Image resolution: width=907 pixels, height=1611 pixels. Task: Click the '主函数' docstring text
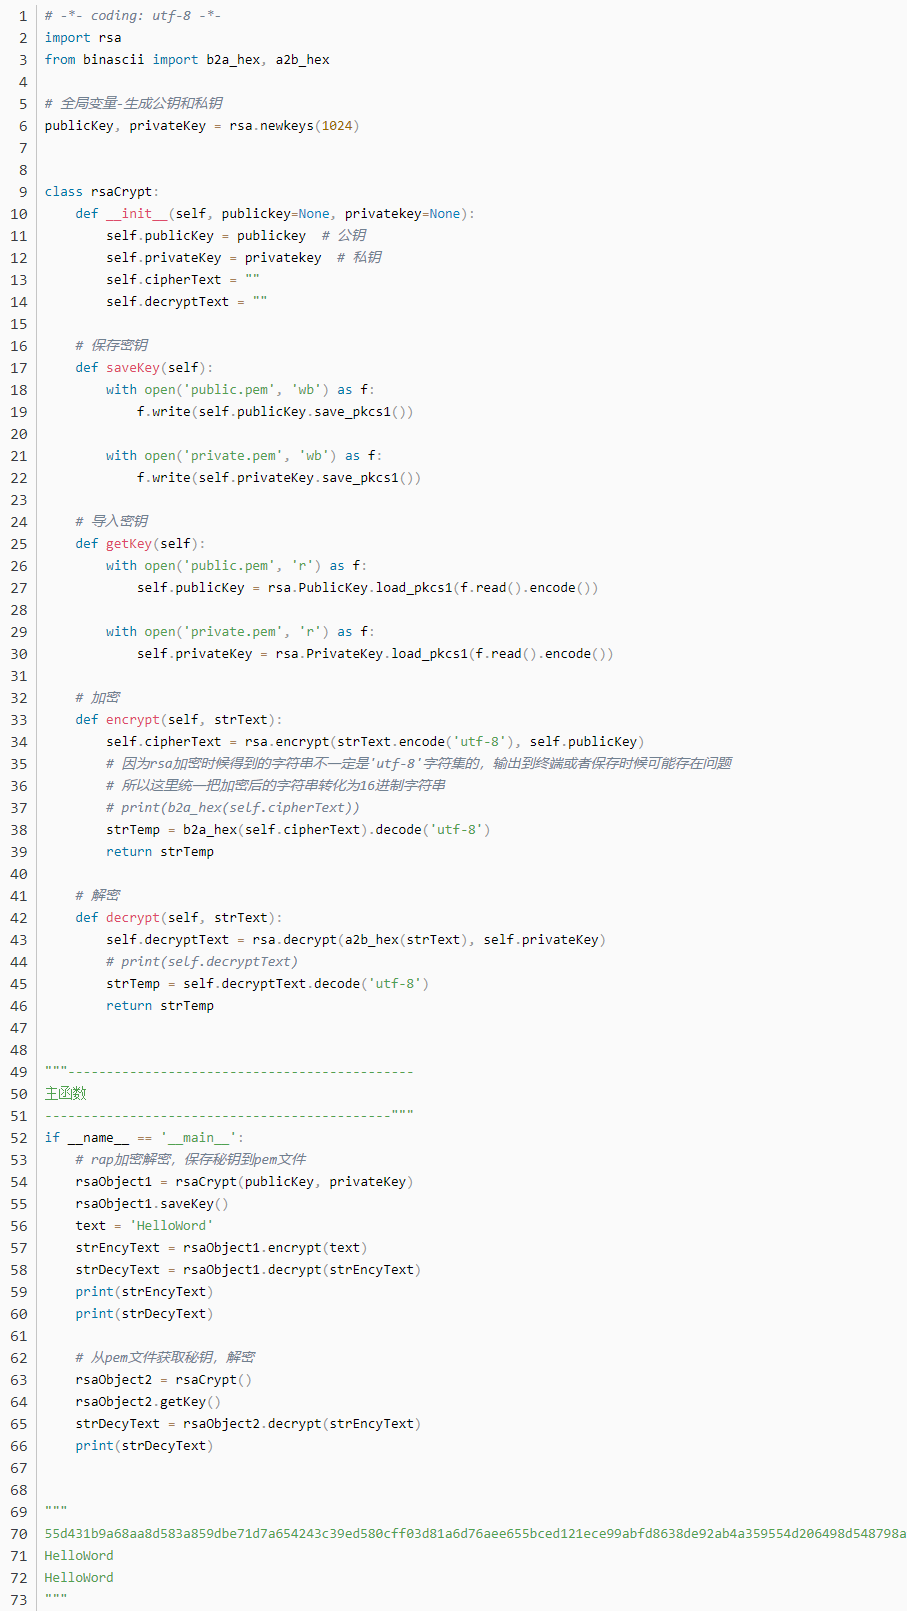pyautogui.click(x=66, y=1094)
